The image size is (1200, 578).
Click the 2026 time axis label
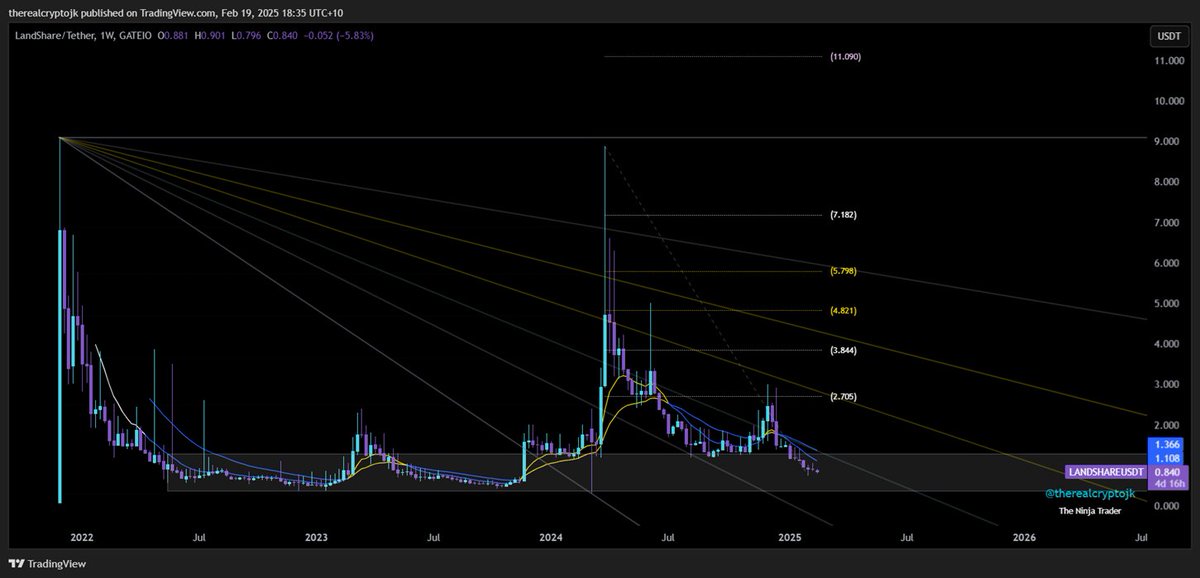1024,537
